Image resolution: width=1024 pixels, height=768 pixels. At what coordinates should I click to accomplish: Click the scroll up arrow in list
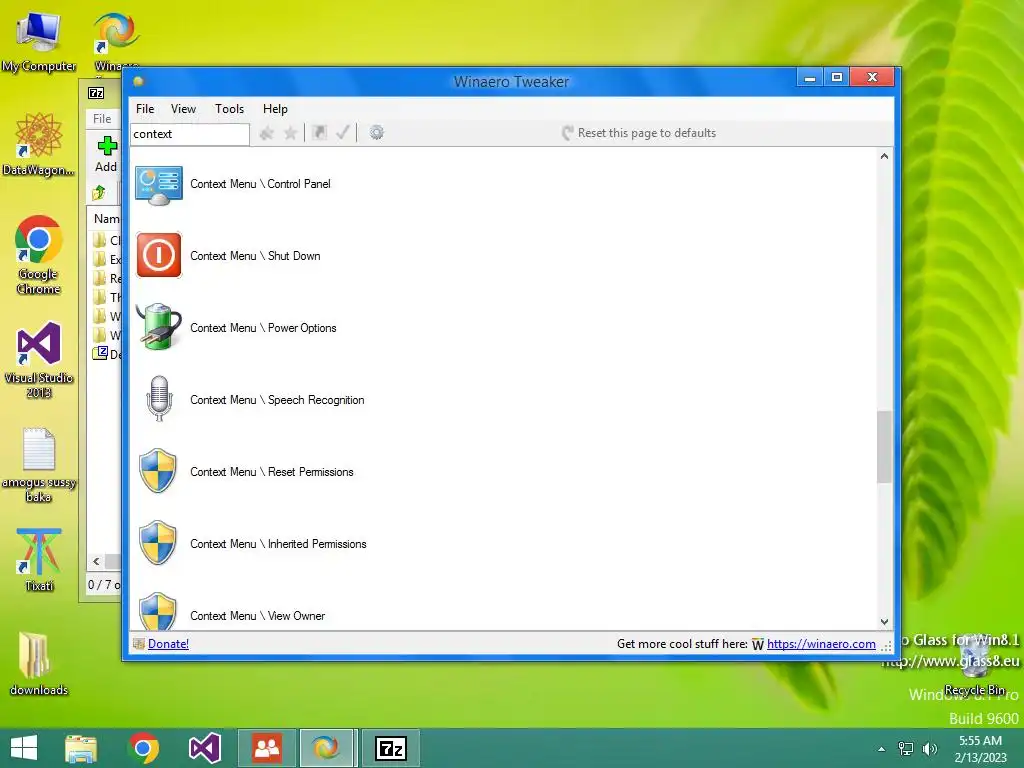[x=884, y=156]
